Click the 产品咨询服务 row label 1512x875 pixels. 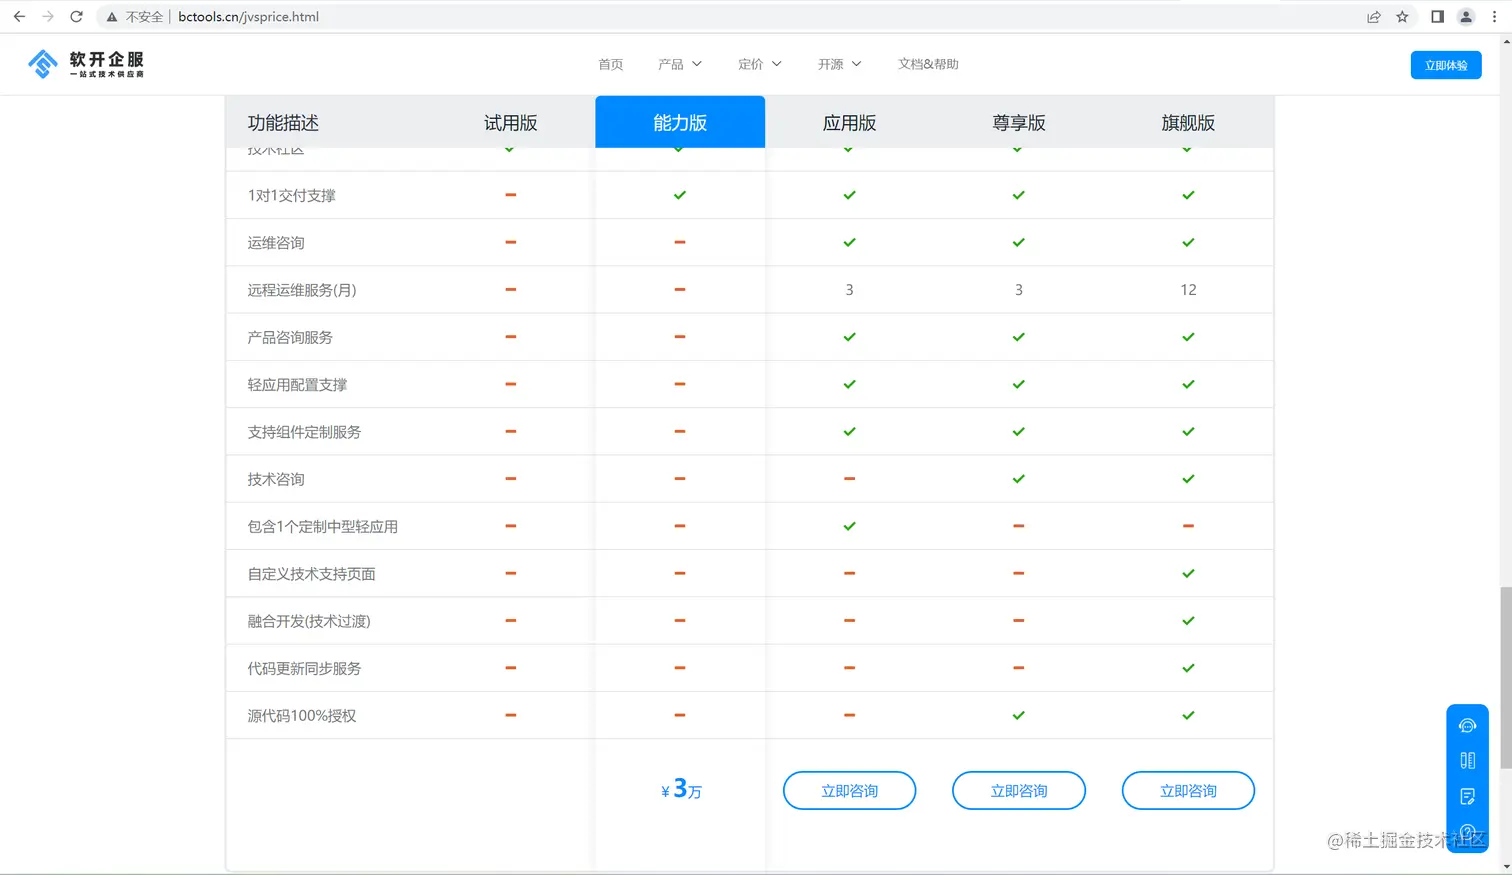pyautogui.click(x=290, y=337)
